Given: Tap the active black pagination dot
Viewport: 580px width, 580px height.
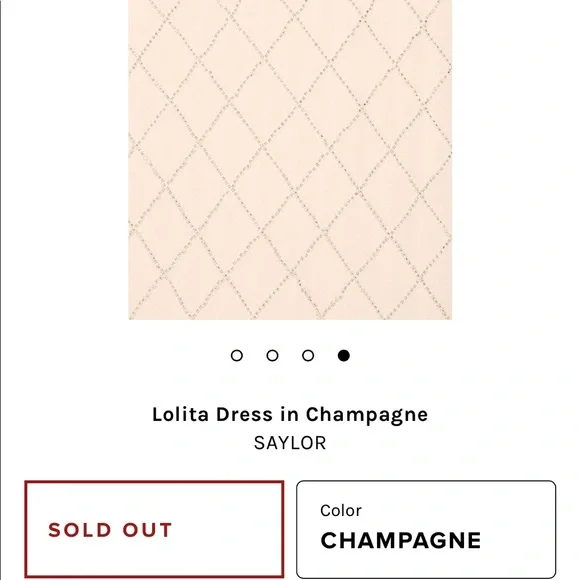Looking at the screenshot, I should coord(344,355).
